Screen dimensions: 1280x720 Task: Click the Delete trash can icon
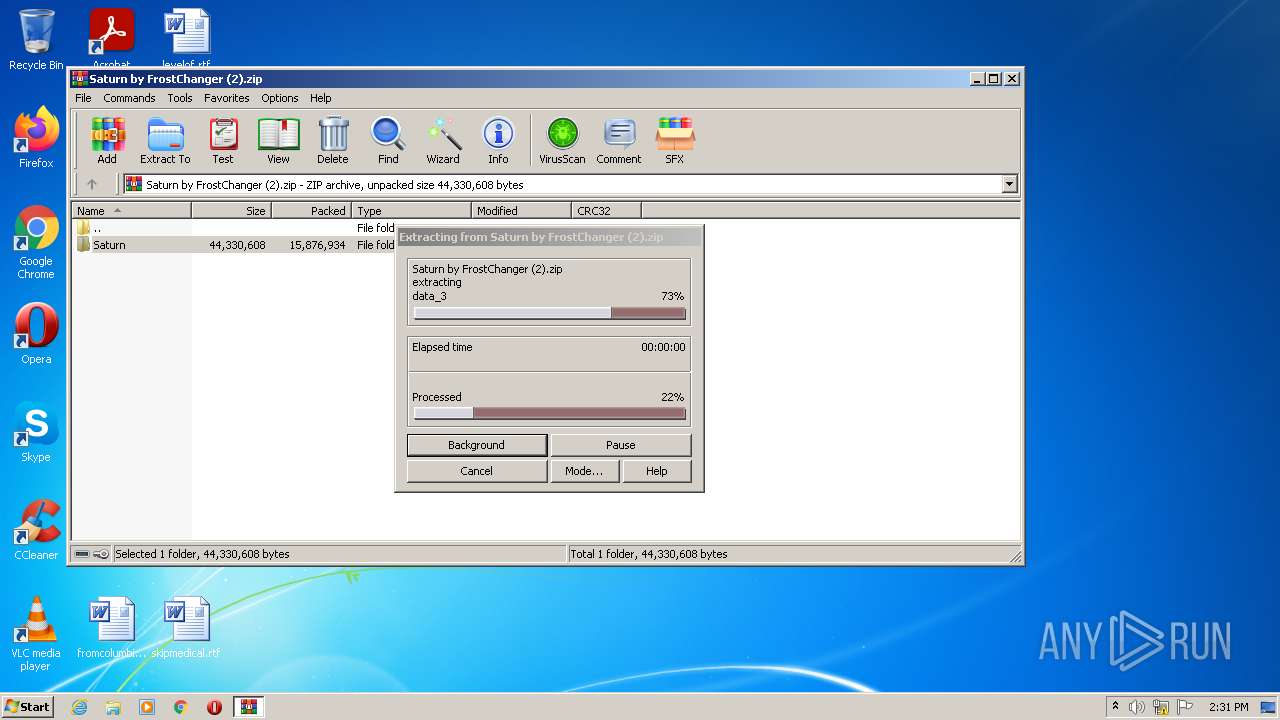[x=333, y=140]
